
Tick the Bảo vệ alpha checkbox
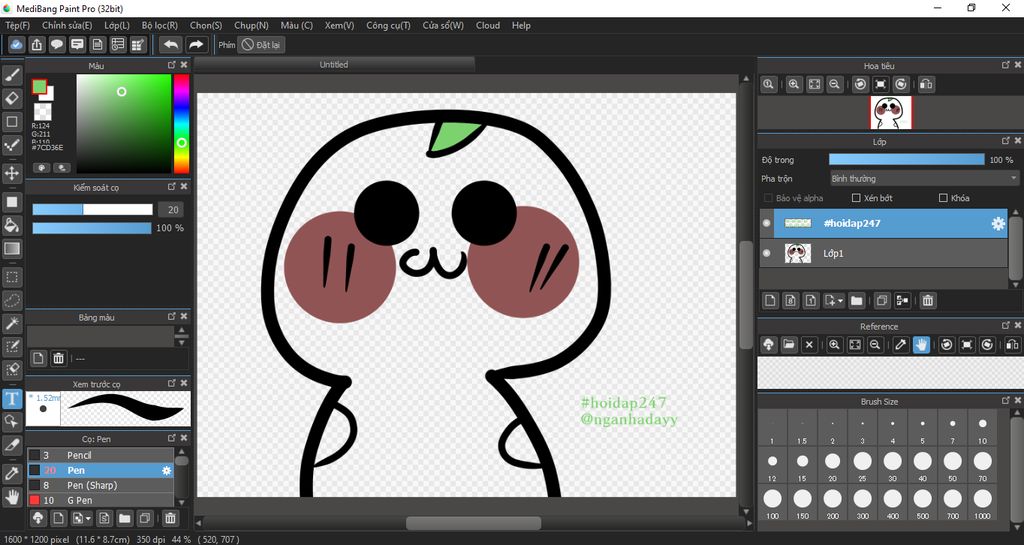coord(768,198)
